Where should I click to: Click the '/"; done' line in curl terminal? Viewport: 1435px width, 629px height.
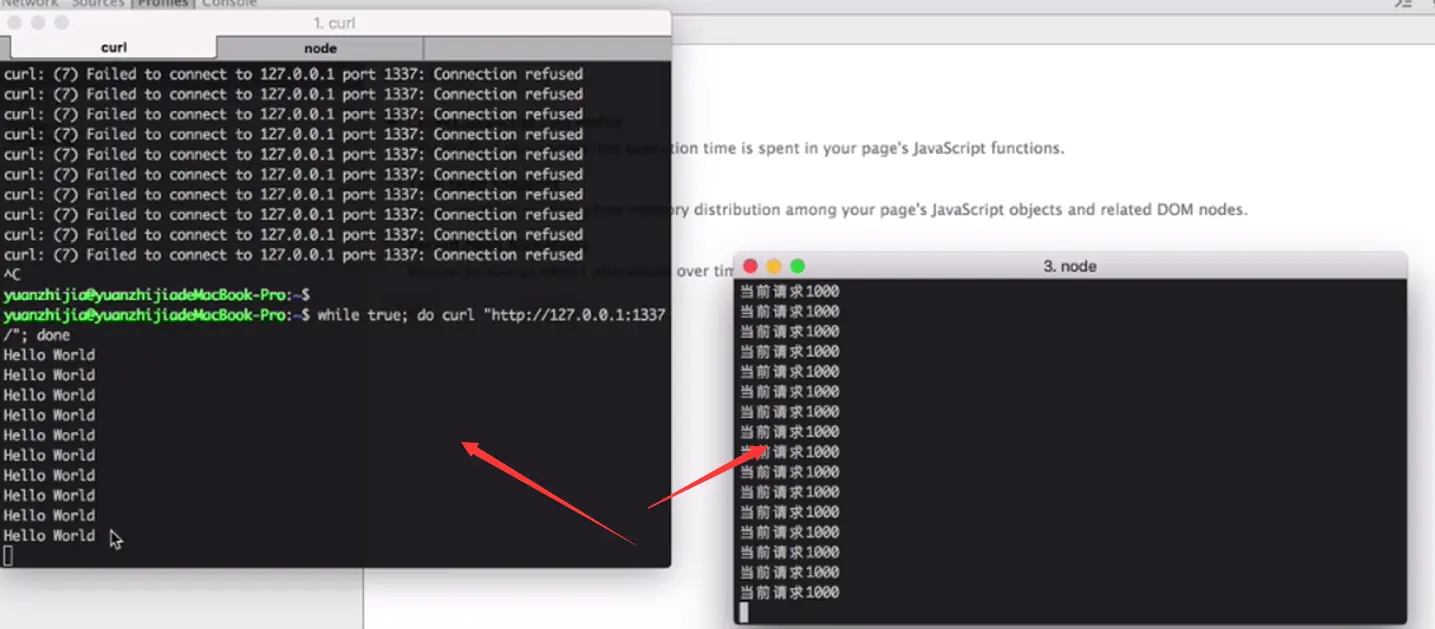37,335
